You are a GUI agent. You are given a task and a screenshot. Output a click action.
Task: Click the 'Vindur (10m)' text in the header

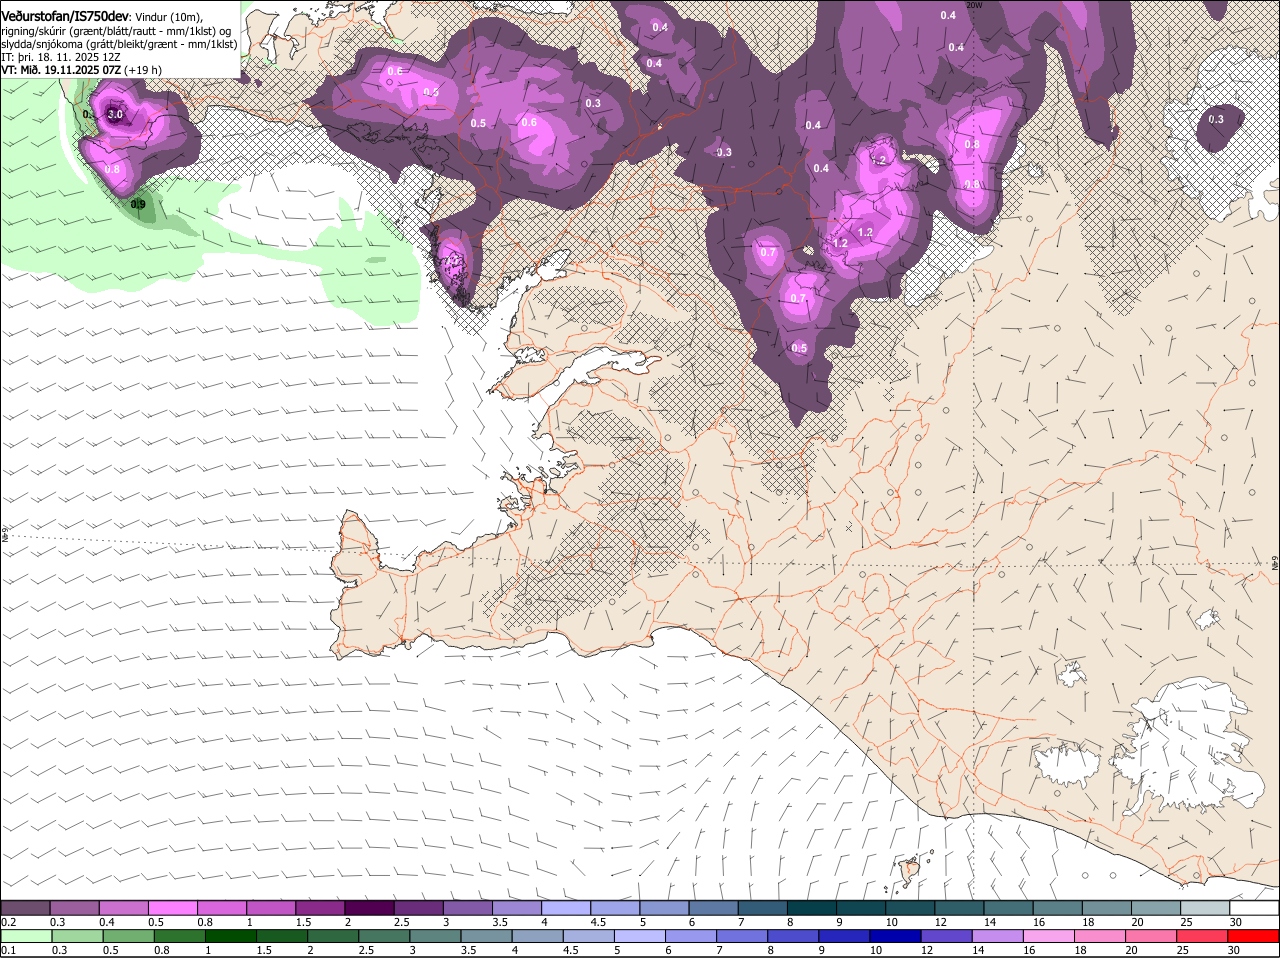(x=167, y=17)
